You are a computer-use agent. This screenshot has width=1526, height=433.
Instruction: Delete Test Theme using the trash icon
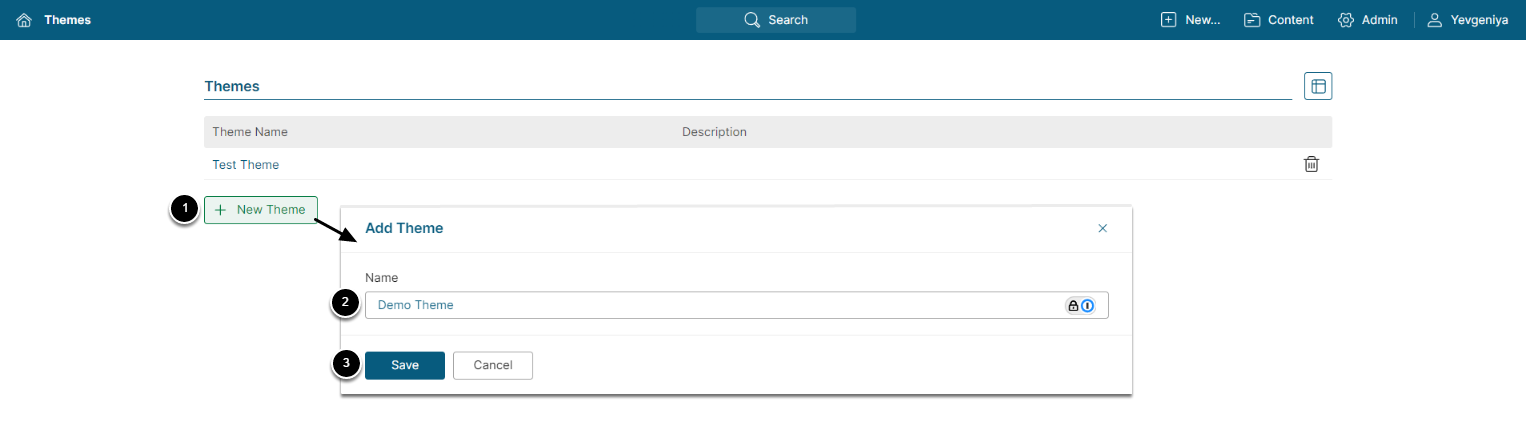point(1311,164)
